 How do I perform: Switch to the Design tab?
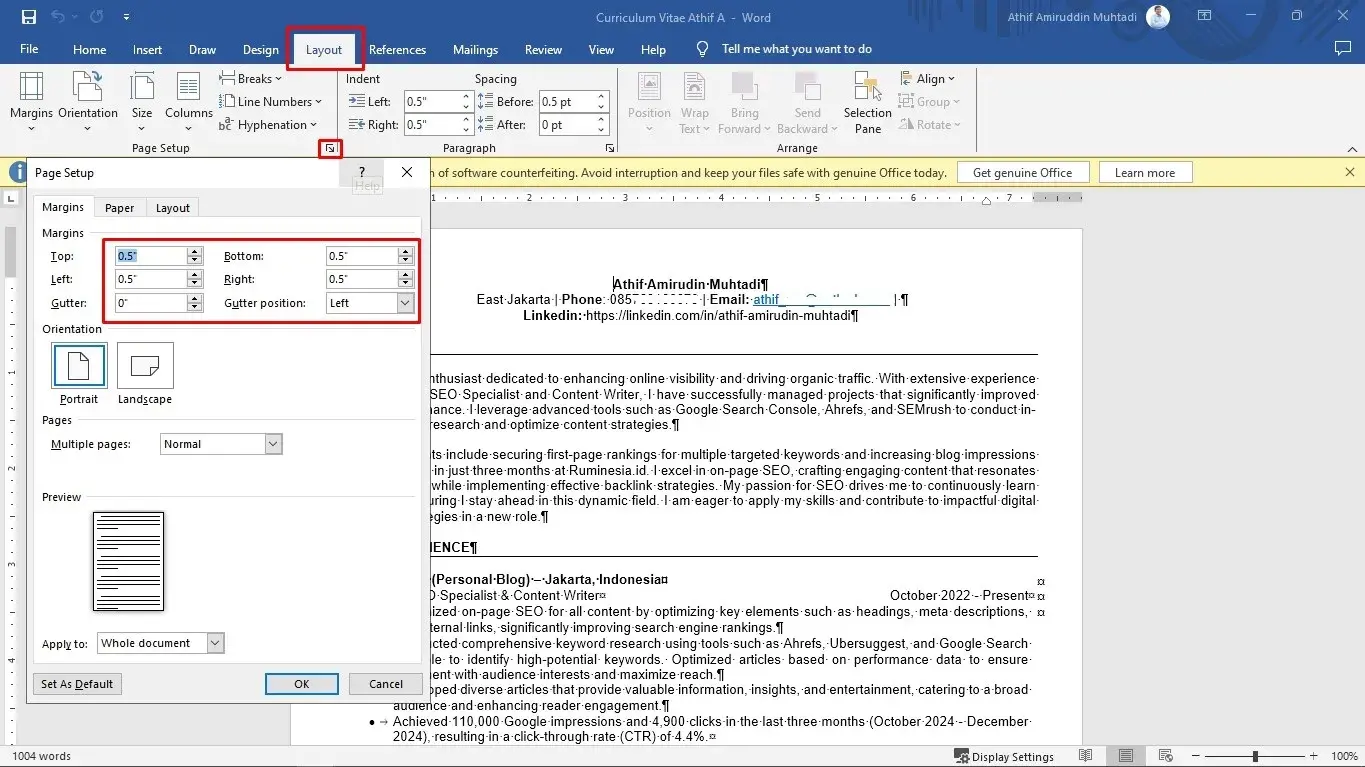[260, 49]
